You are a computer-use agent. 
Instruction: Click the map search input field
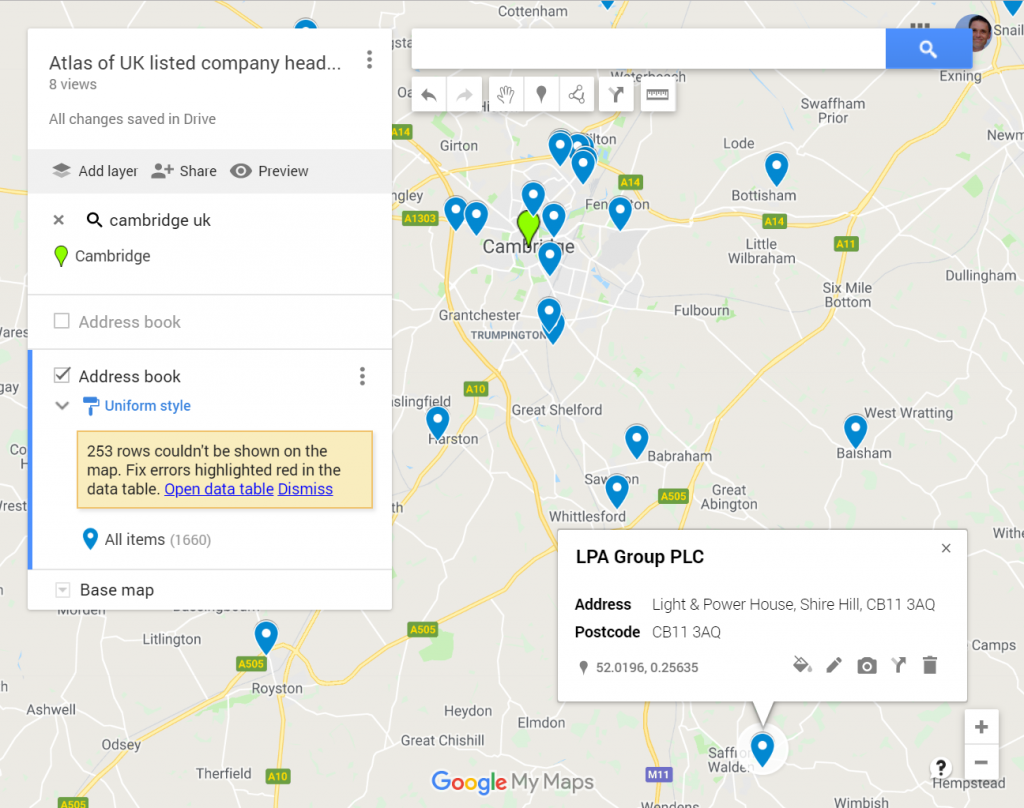tap(648, 49)
